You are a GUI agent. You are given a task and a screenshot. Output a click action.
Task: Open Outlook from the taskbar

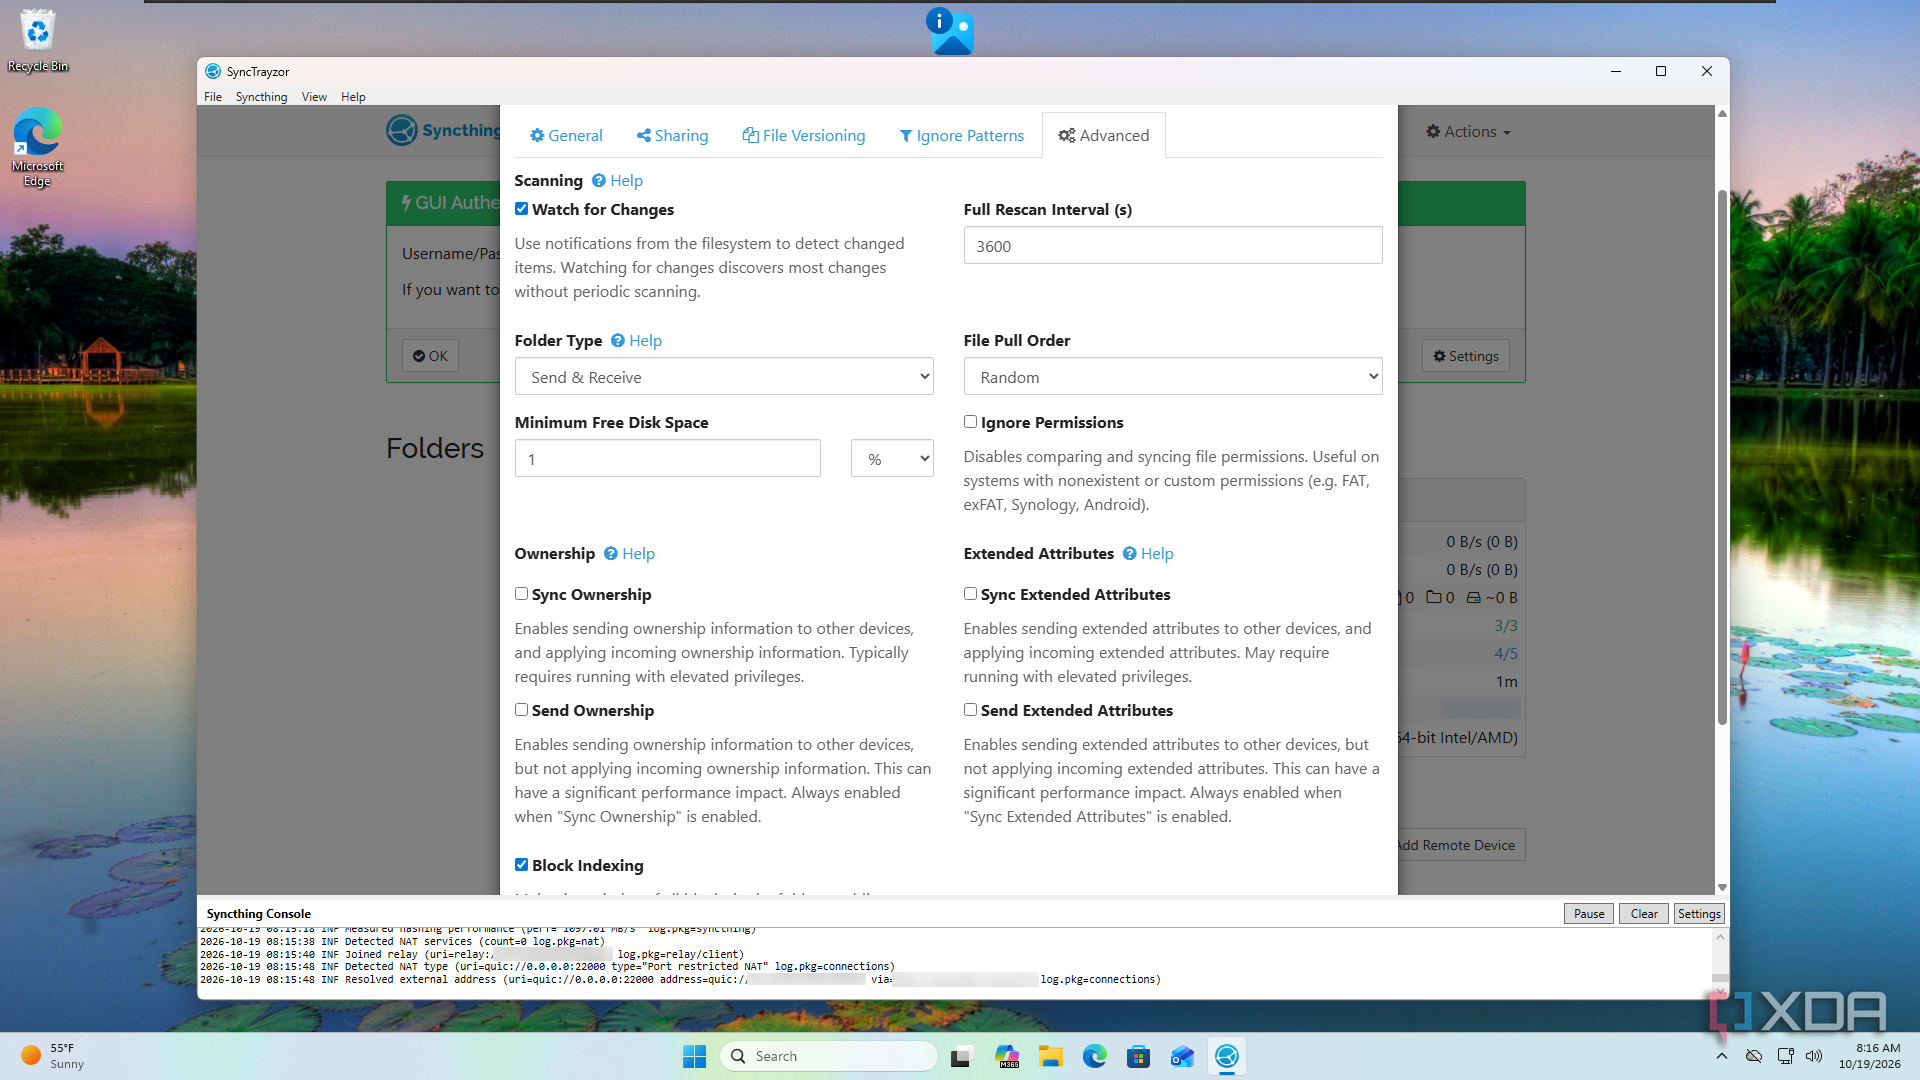click(1182, 1056)
